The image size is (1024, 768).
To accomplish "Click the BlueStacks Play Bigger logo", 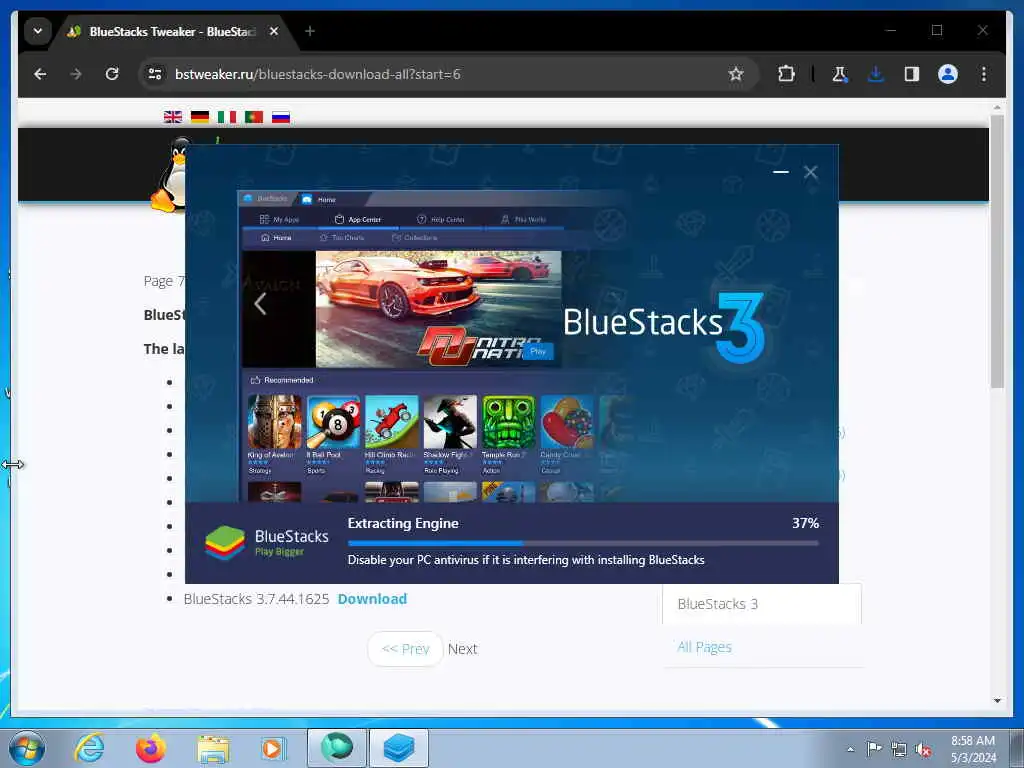I will [266, 543].
